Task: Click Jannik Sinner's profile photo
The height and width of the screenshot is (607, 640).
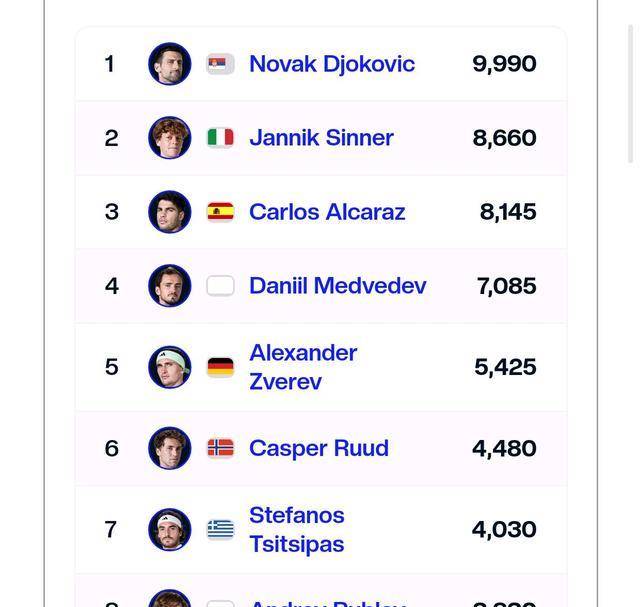Action: click(x=170, y=138)
